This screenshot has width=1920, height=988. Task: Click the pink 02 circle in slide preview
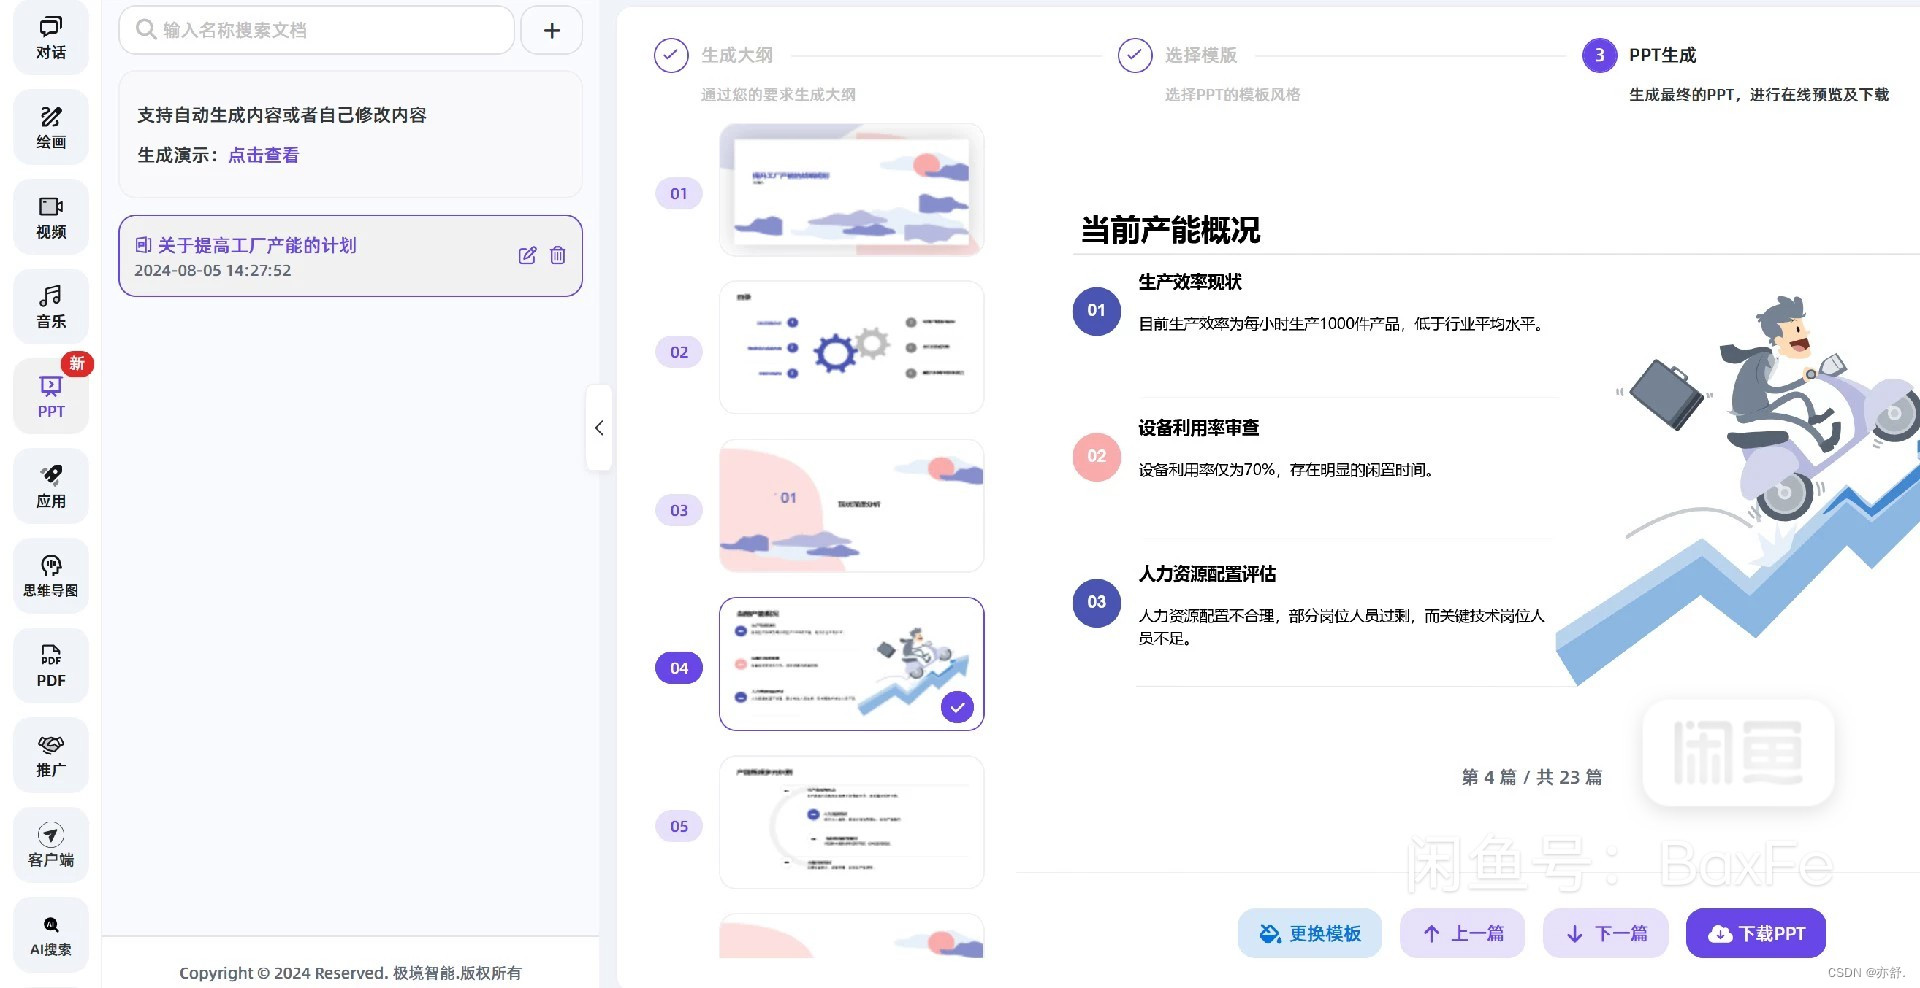[1096, 456]
